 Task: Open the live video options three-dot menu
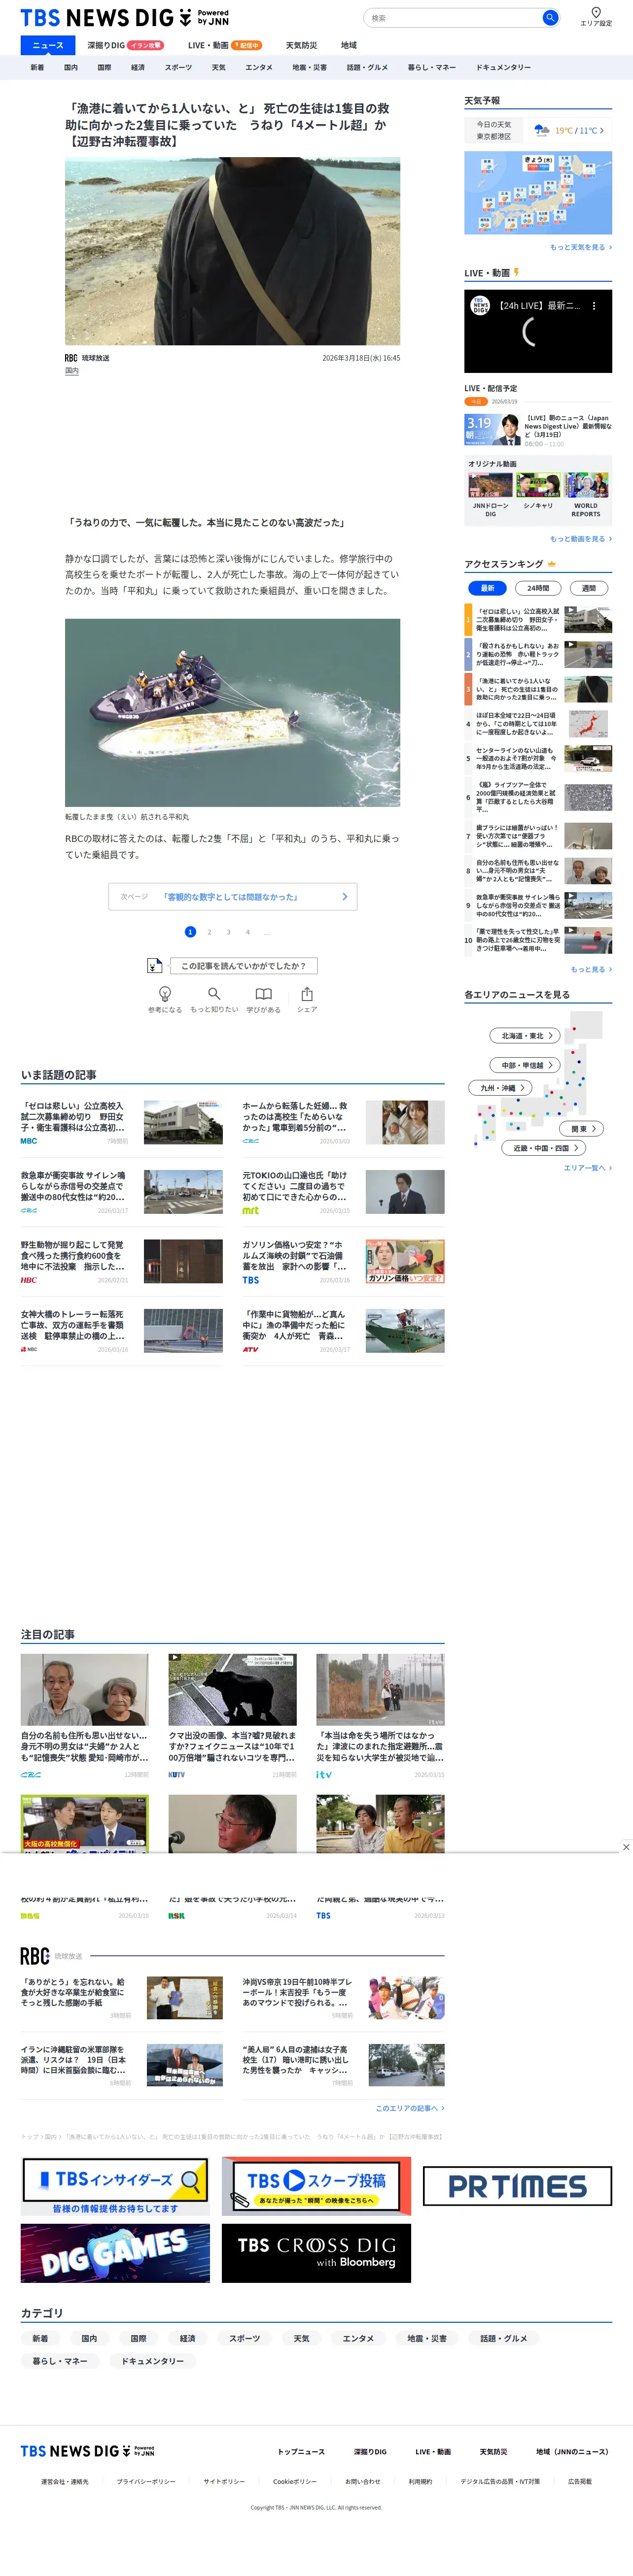click(594, 306)
